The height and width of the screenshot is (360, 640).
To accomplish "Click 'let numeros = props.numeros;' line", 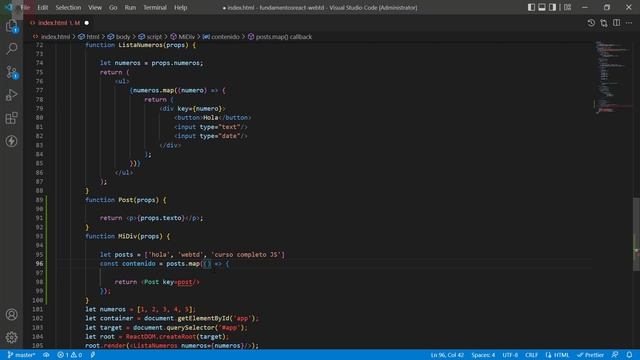I will (151, 63).
